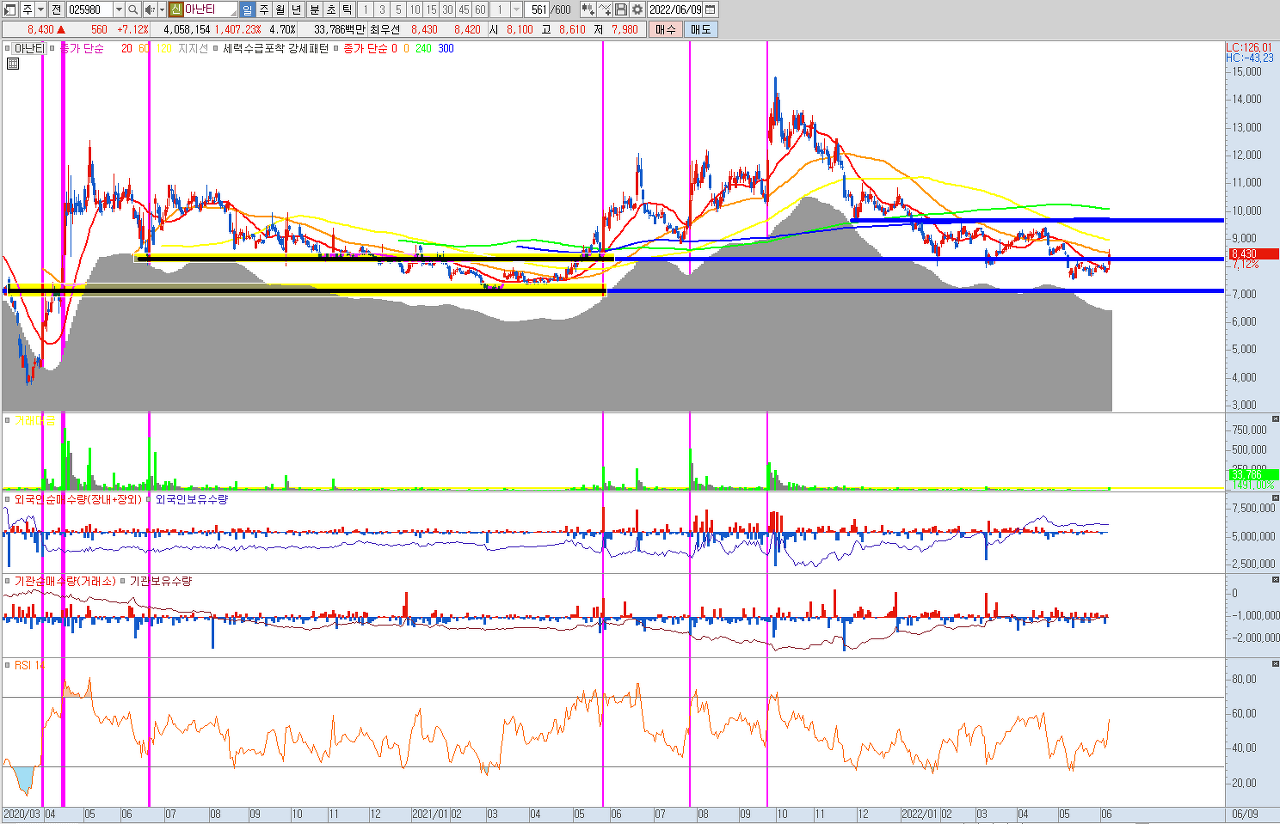1280x824 pixels.
Task: Choose interval 1 button
Action: pos(365,9)
